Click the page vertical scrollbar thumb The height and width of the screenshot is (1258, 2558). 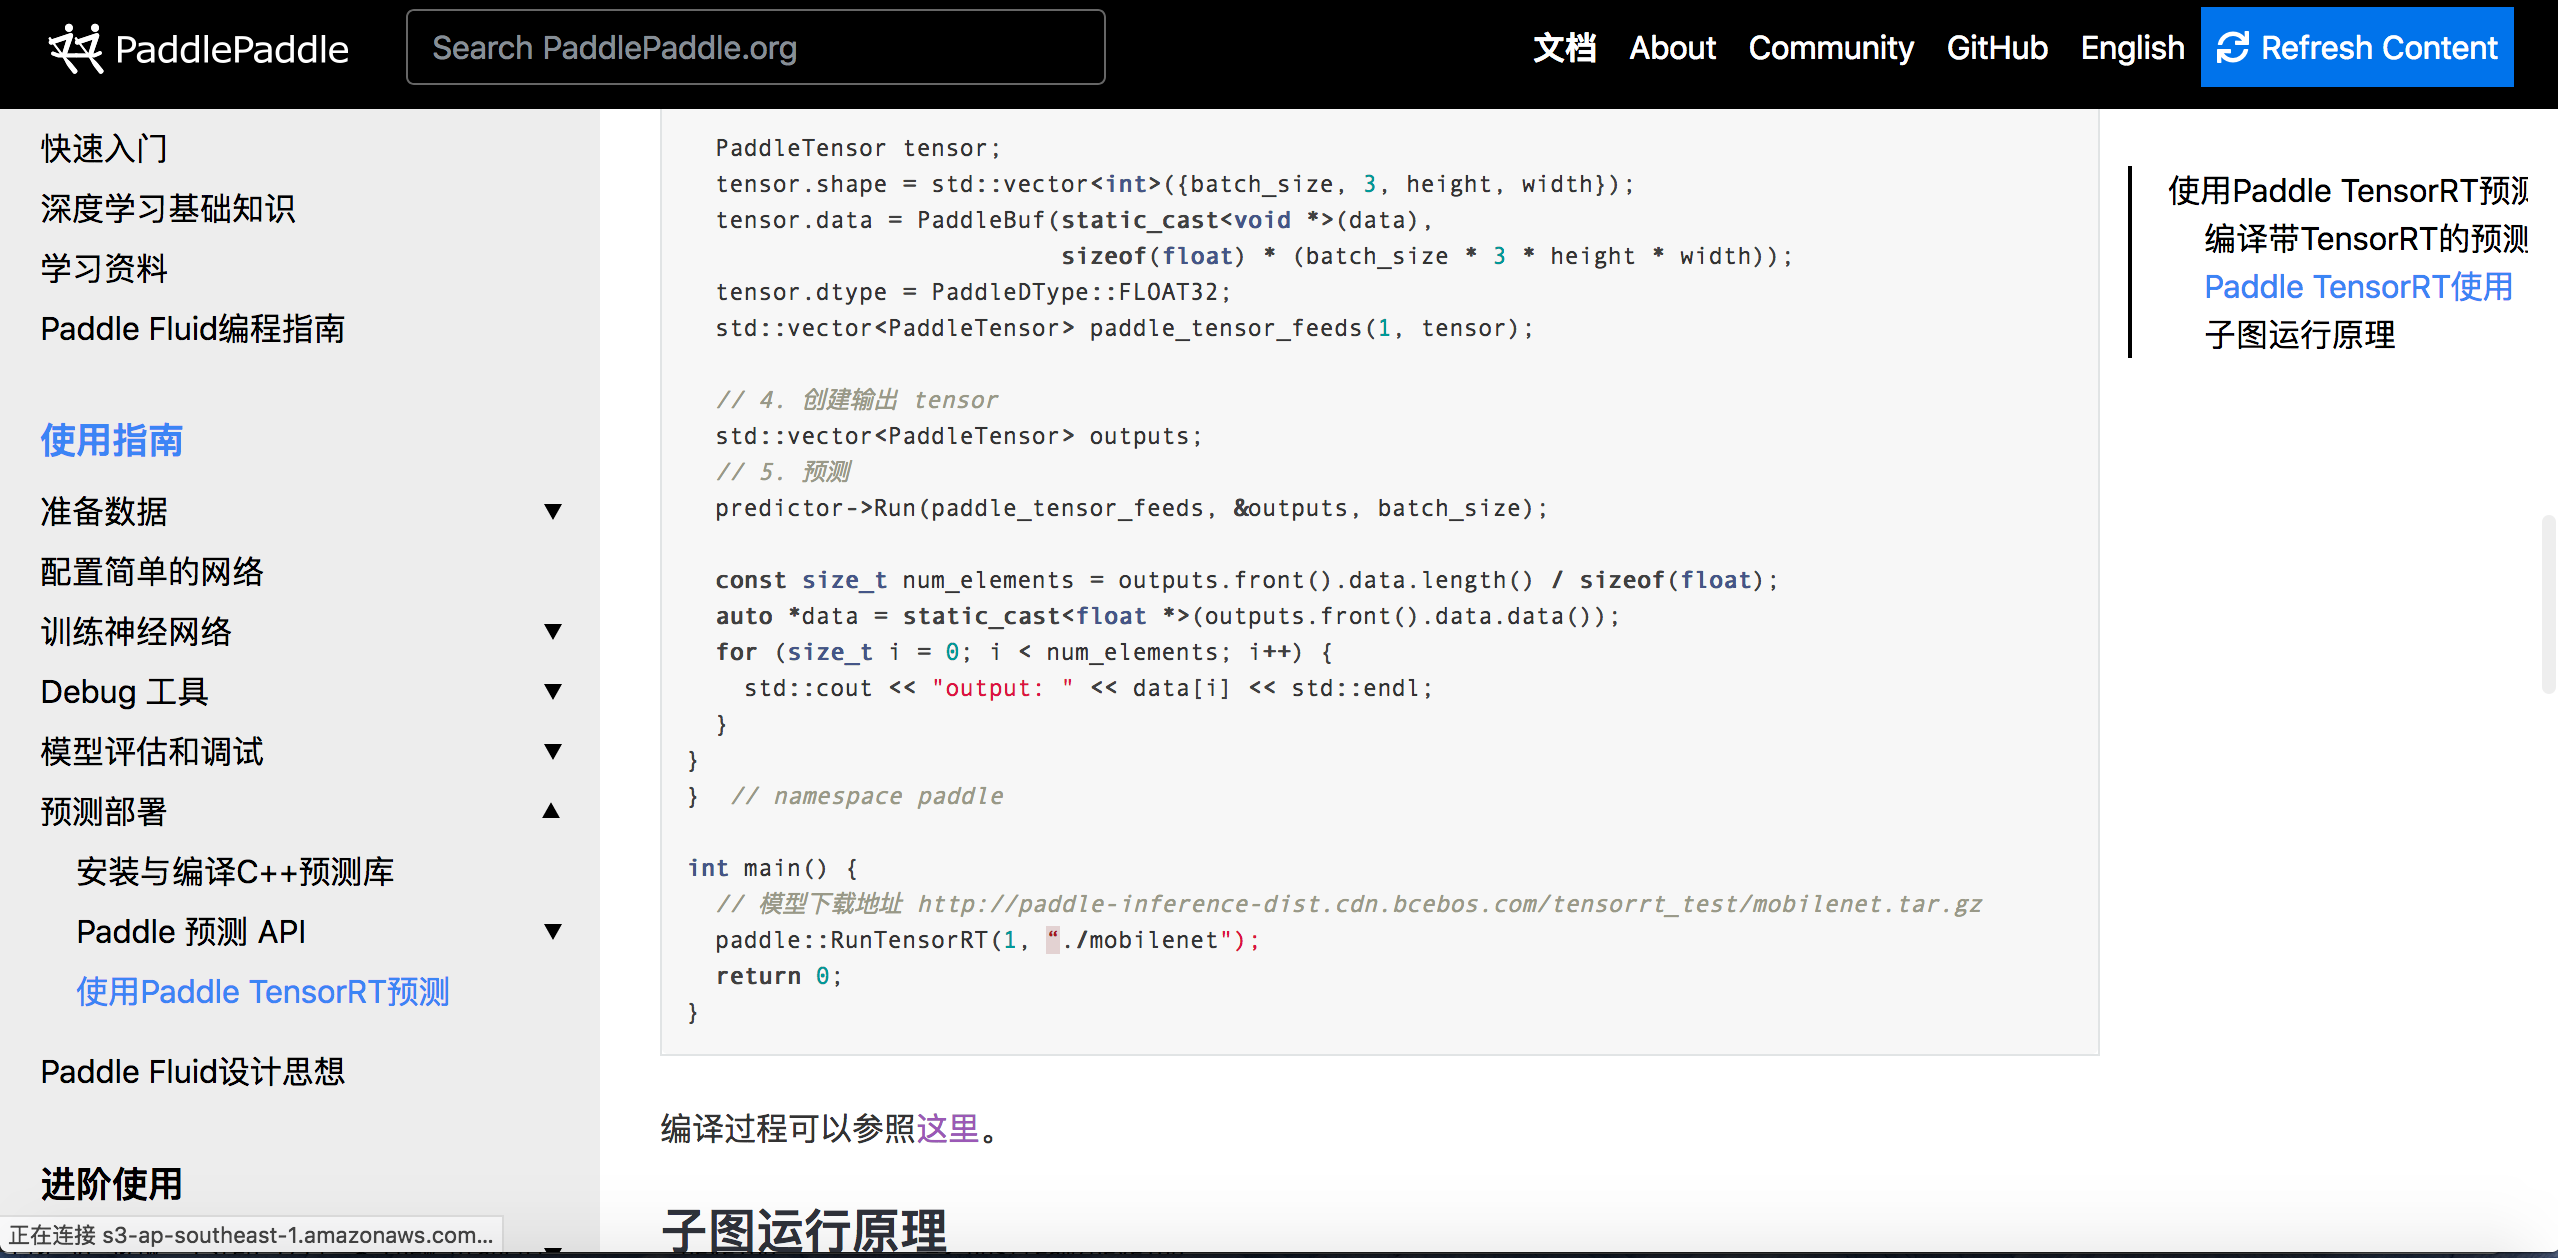pyautogui.click(x=2548, y=605)
